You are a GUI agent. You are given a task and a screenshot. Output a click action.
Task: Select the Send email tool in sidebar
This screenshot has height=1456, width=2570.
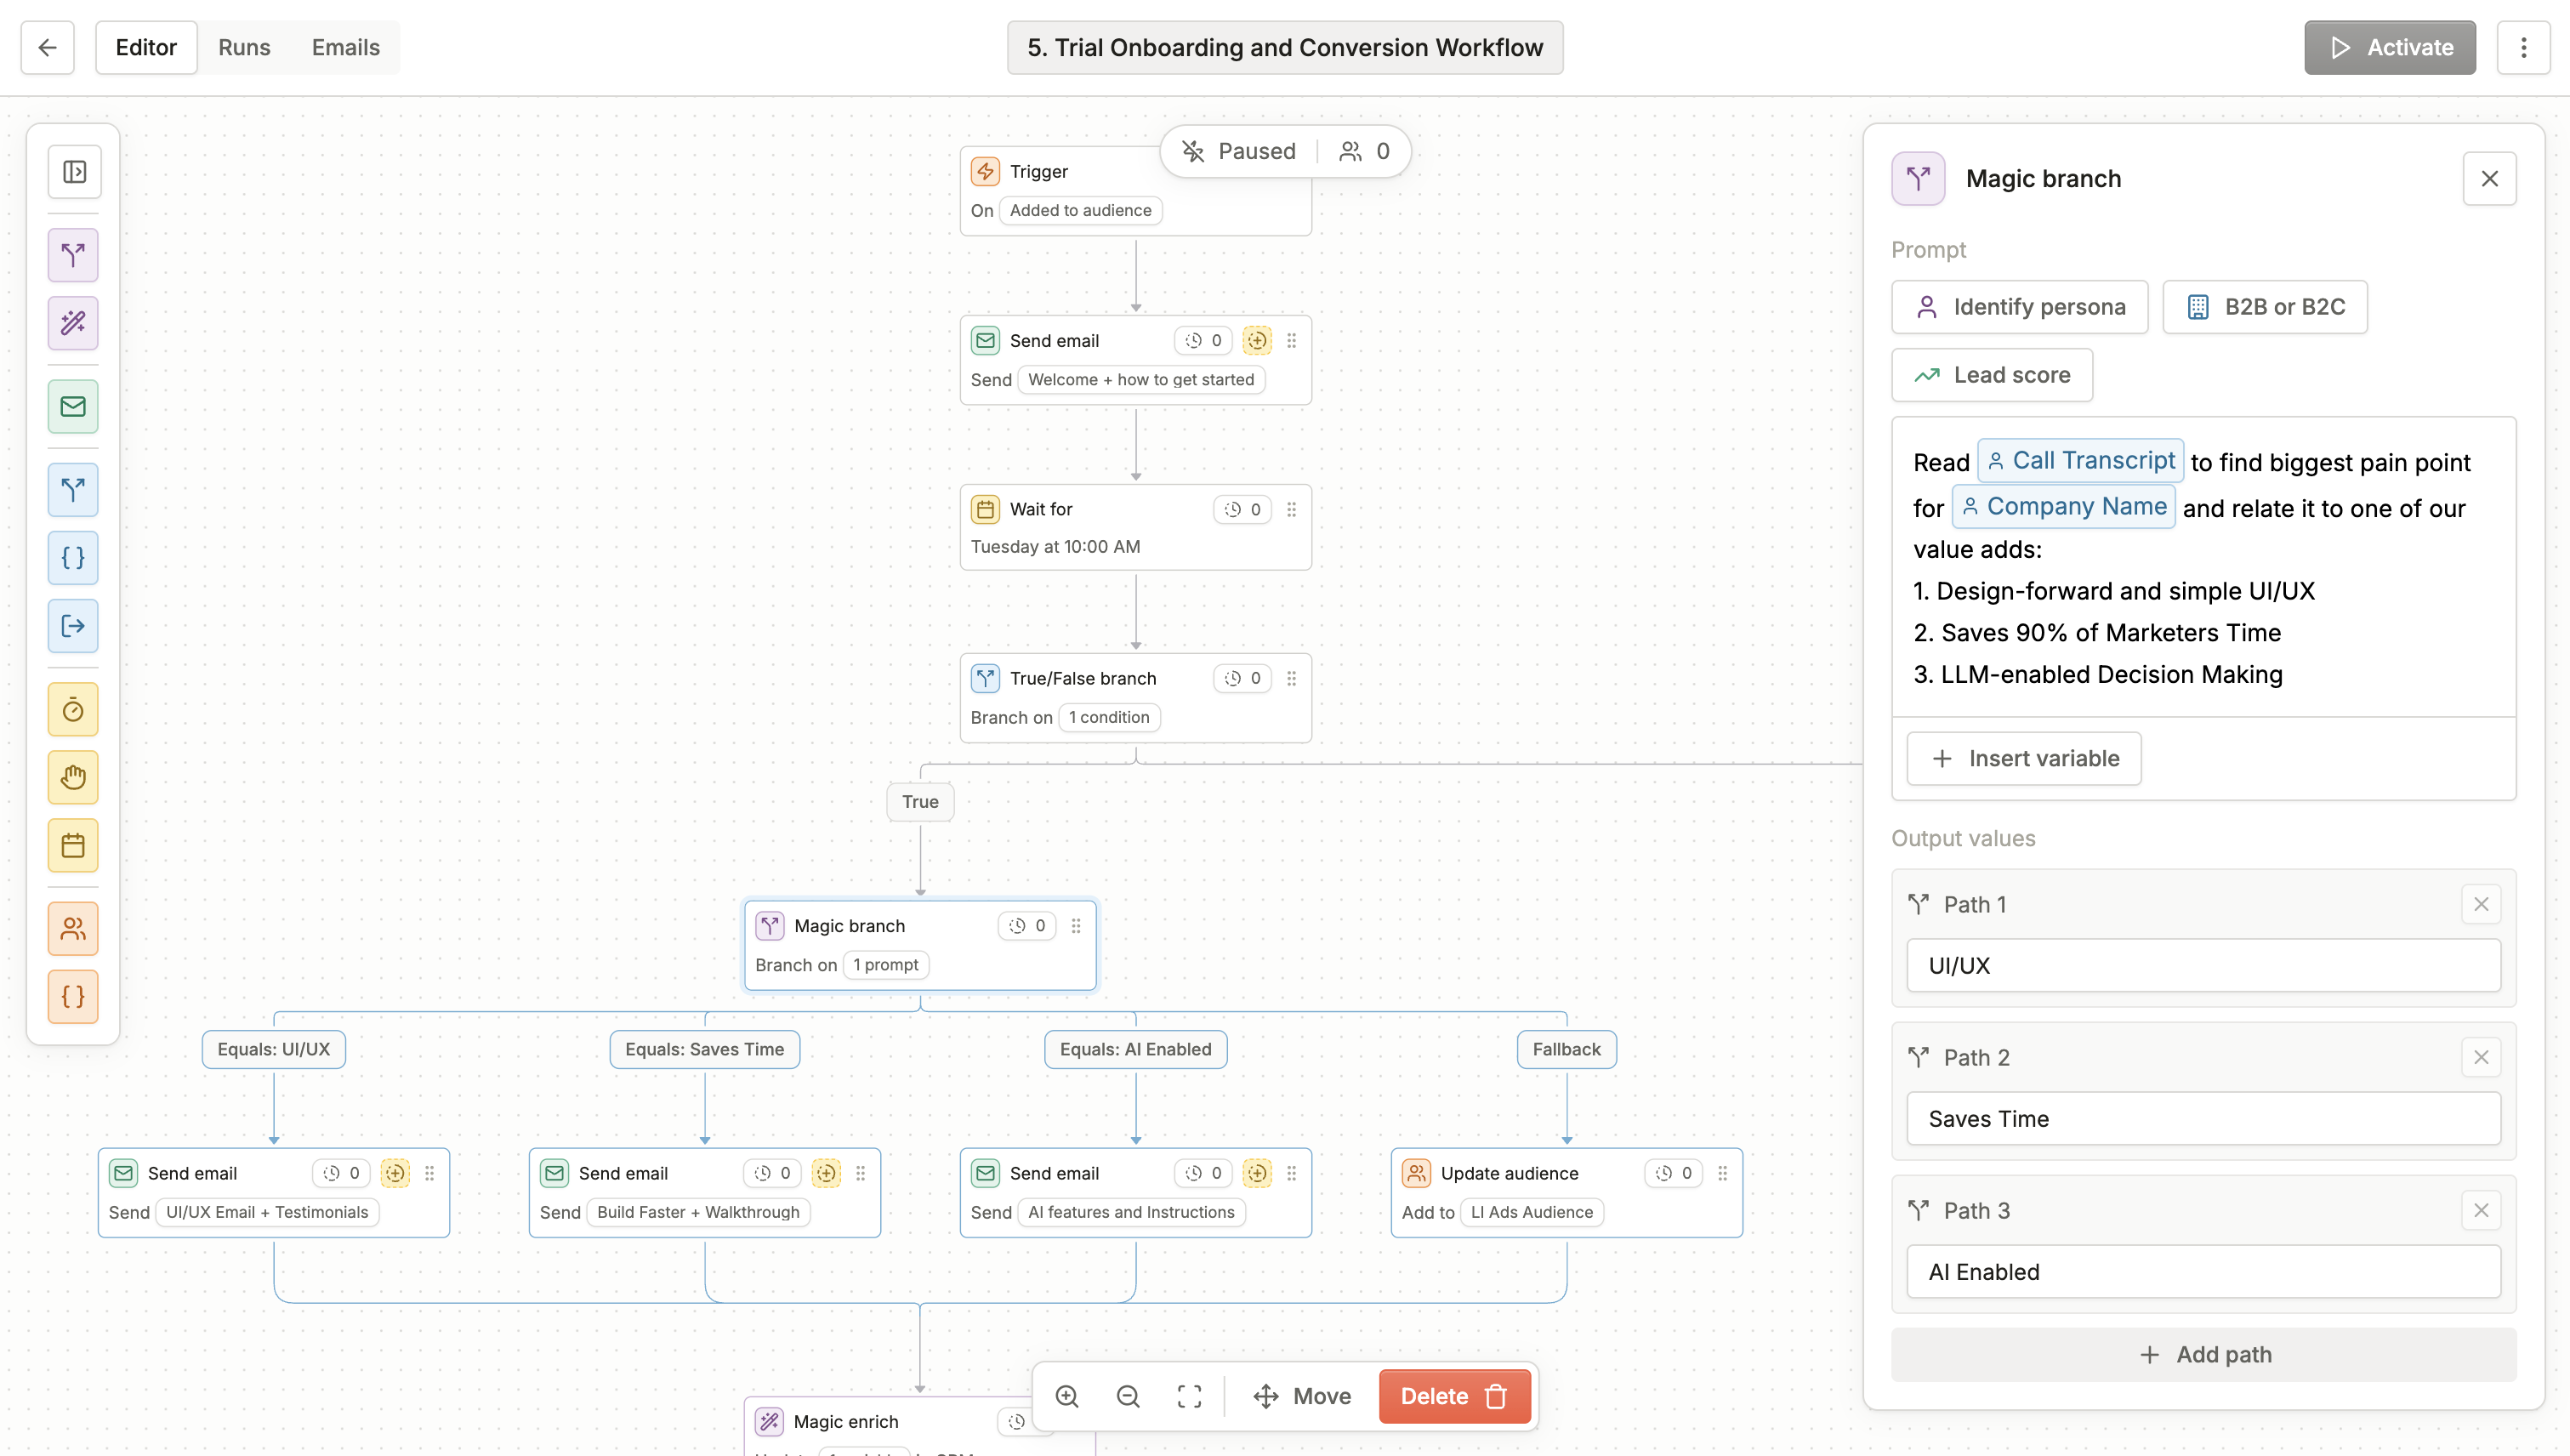(73, 406)
